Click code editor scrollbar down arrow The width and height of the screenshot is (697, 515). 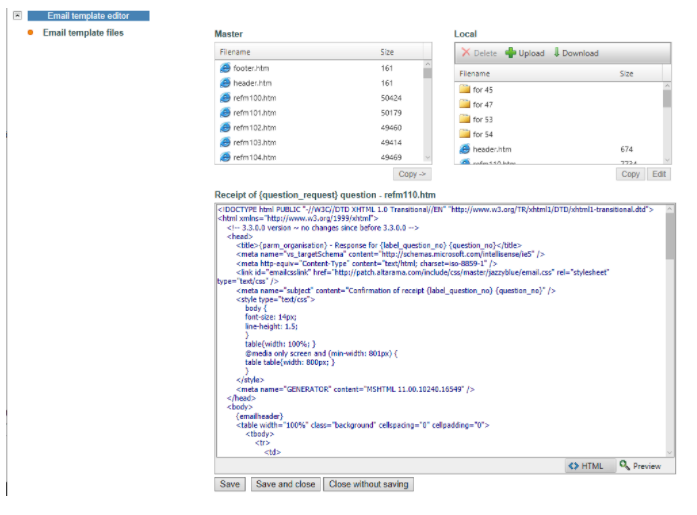tap(670, 453)
